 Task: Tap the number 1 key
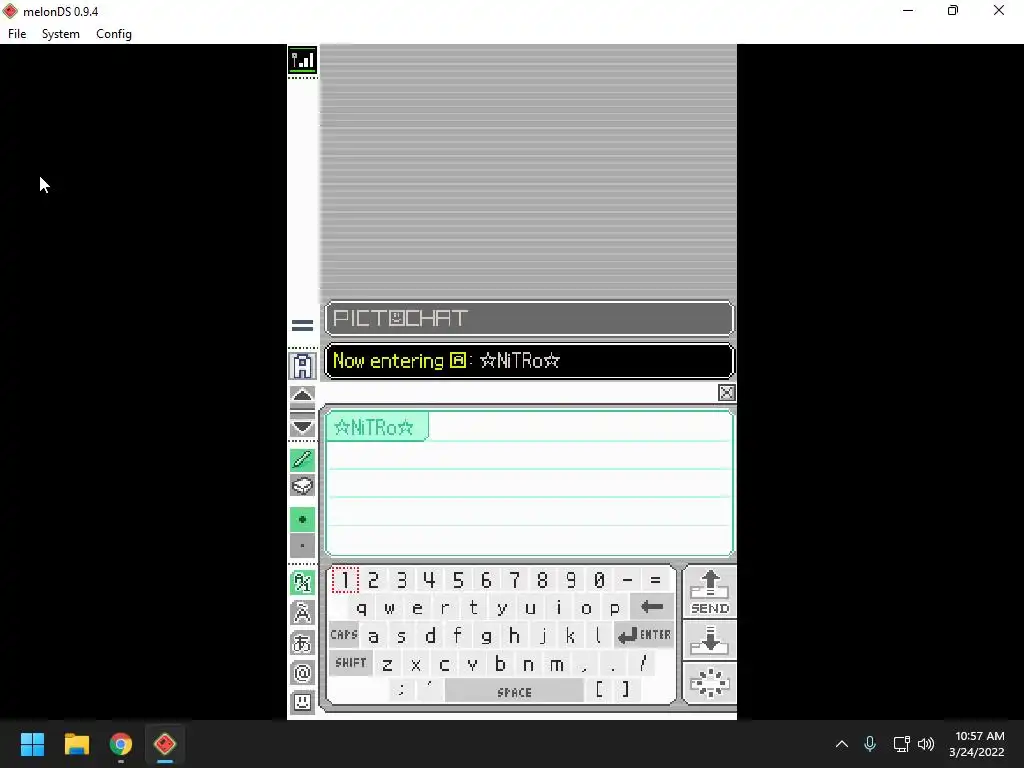click(x=345, y=580)
